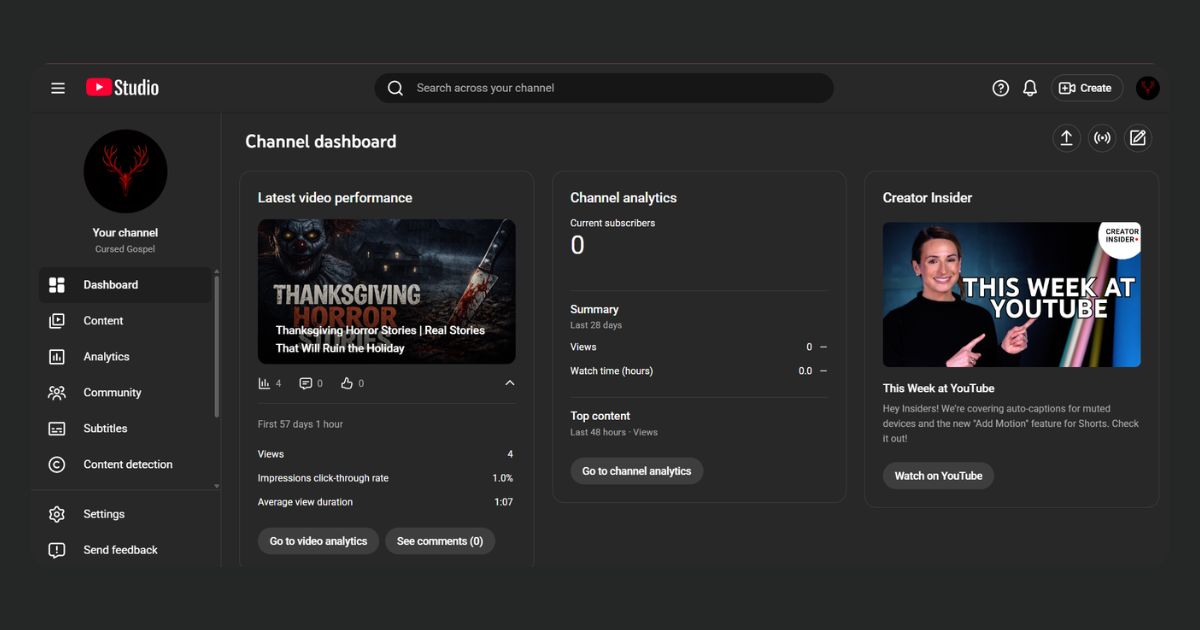1200x630 pixels.
Task: Click the Settings gear icon
Action: point(57,514)
